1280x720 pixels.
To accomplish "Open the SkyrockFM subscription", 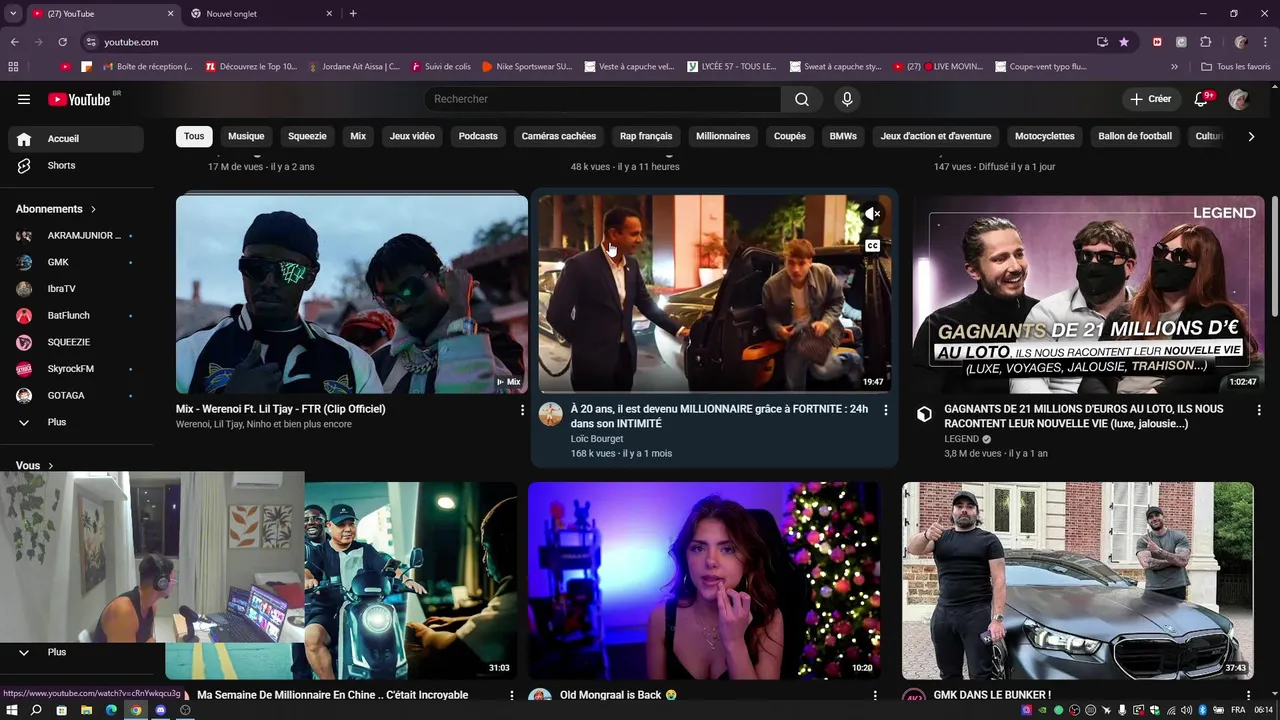I will pyautogui.click(x=76, y=369).
